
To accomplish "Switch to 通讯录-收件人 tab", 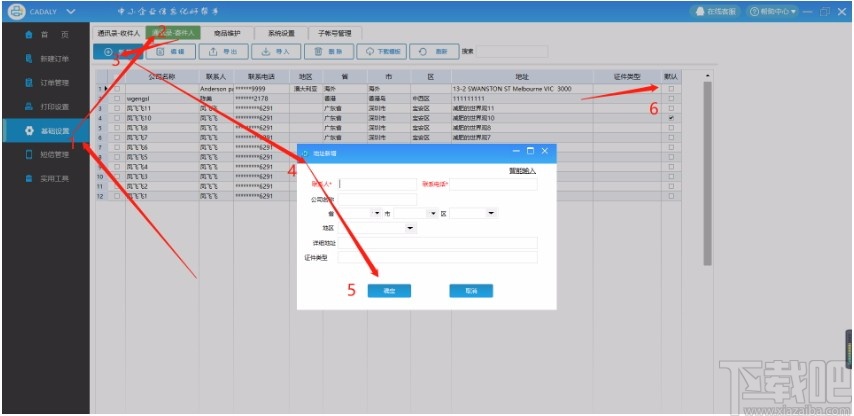I will tap(118, 33).
